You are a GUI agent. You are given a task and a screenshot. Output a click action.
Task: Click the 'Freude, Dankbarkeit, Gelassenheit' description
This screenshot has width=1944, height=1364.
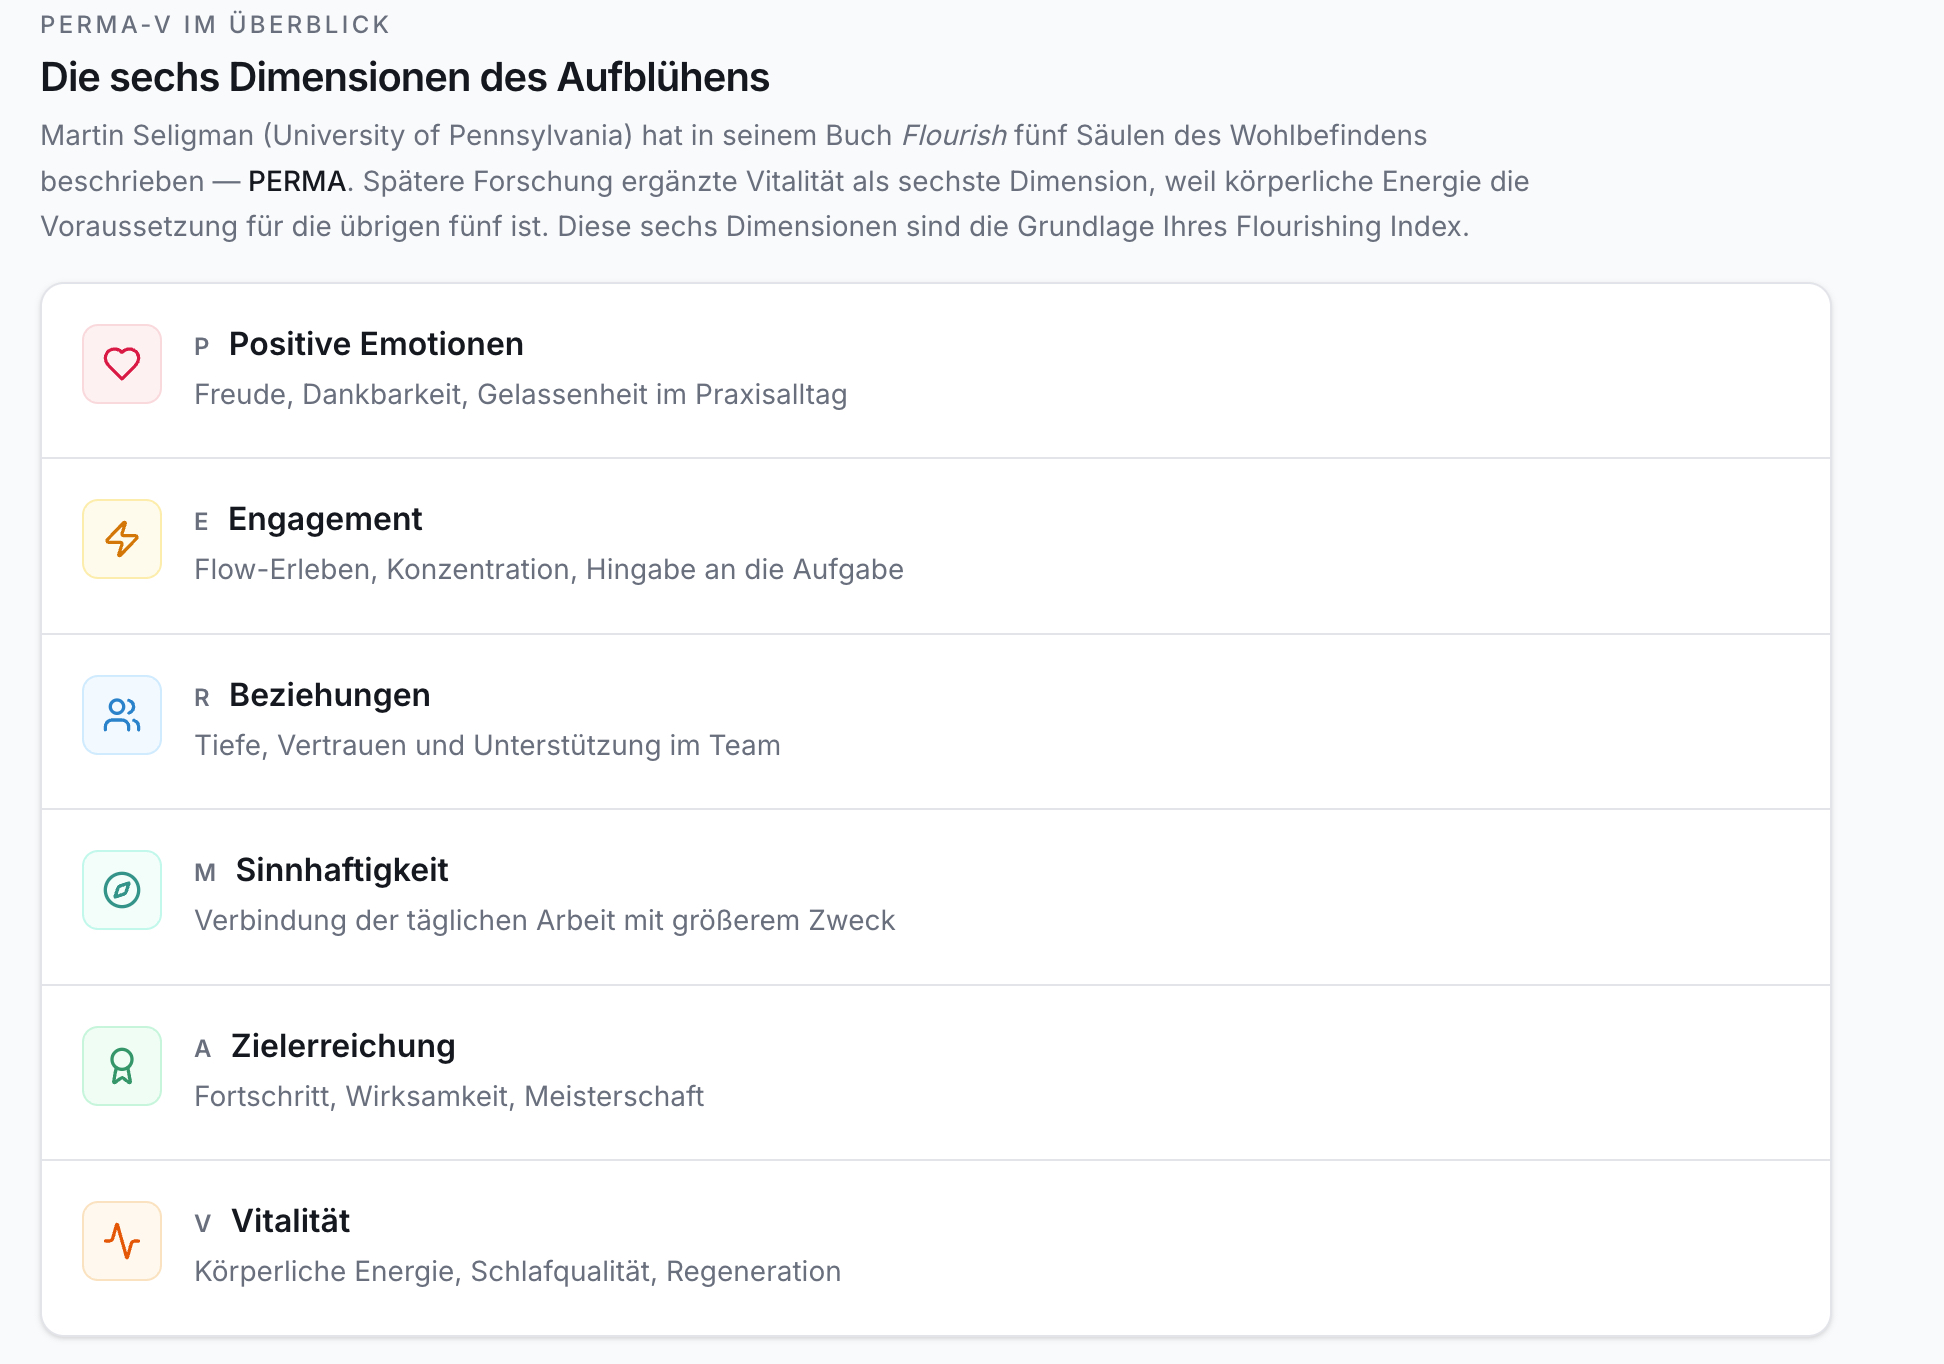pyautogui.click(x=521, y=394)
